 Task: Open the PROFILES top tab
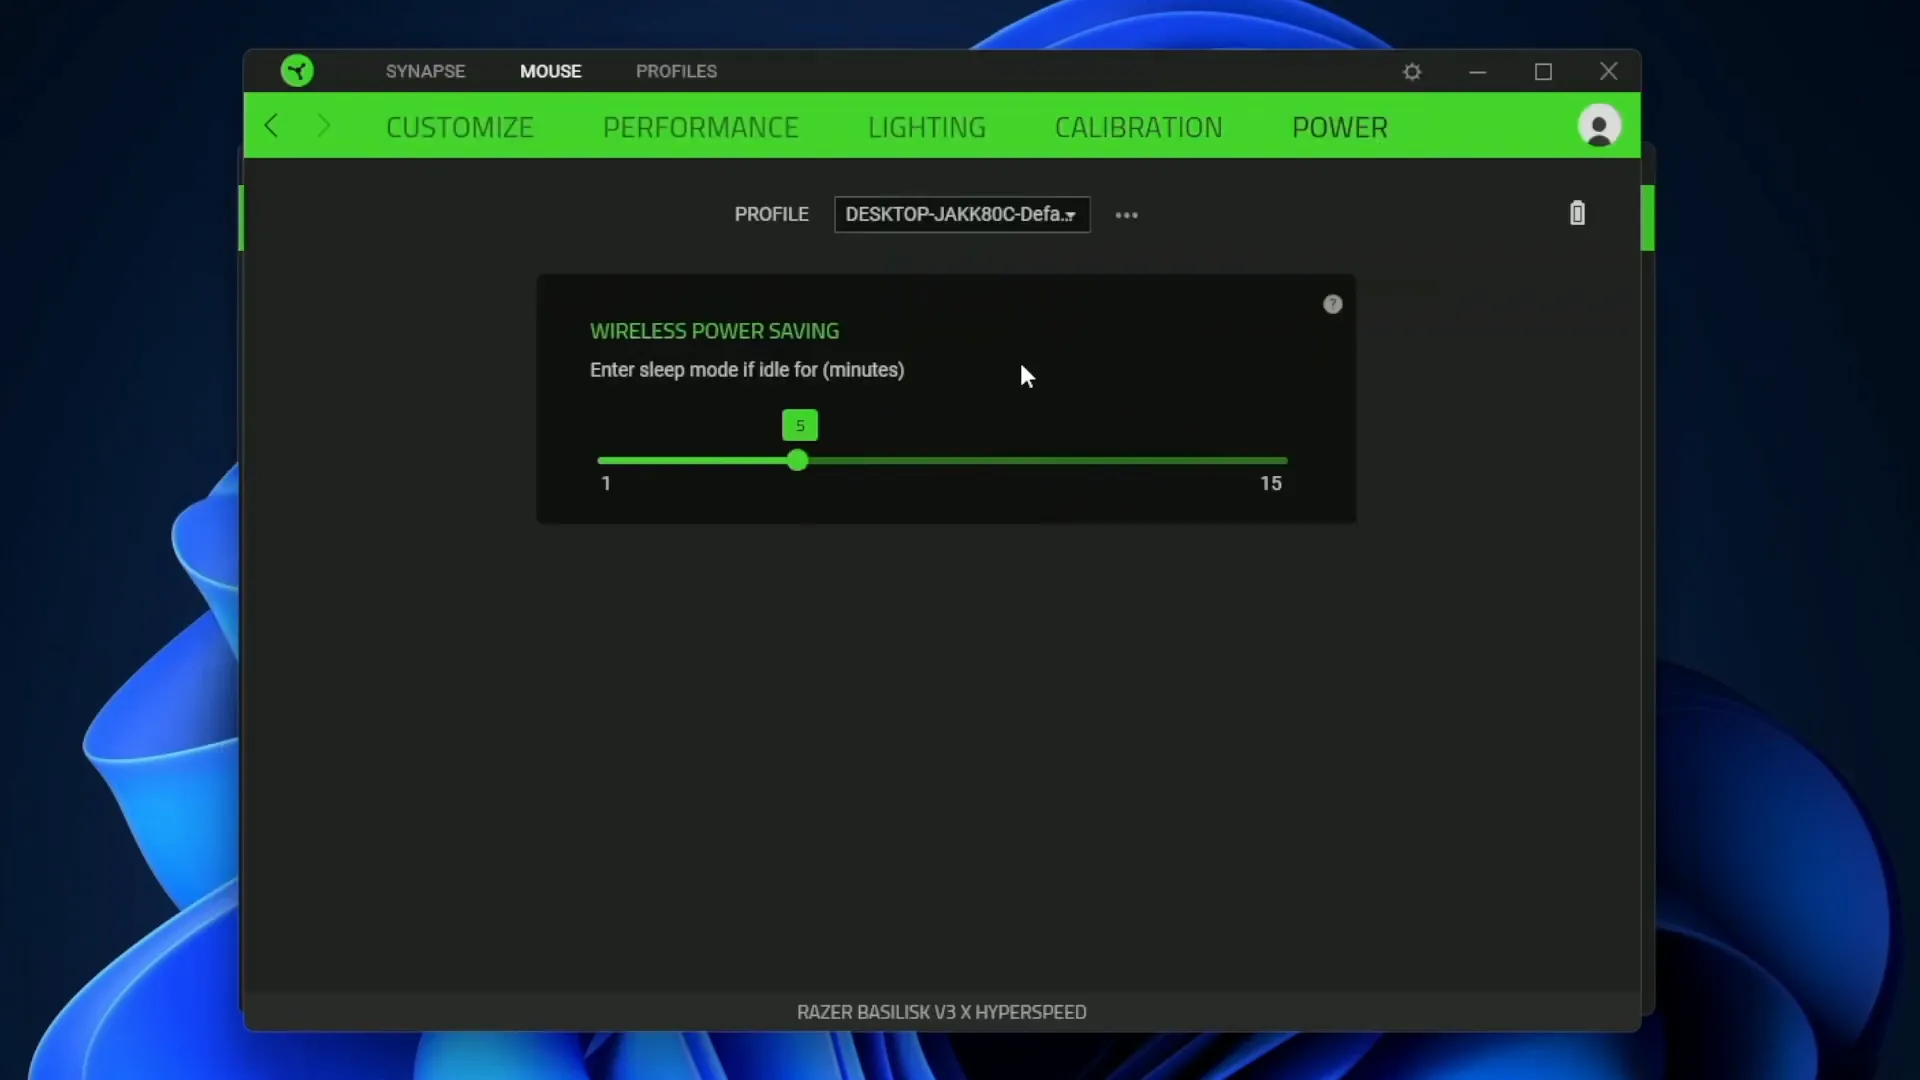tap(676, 71)
